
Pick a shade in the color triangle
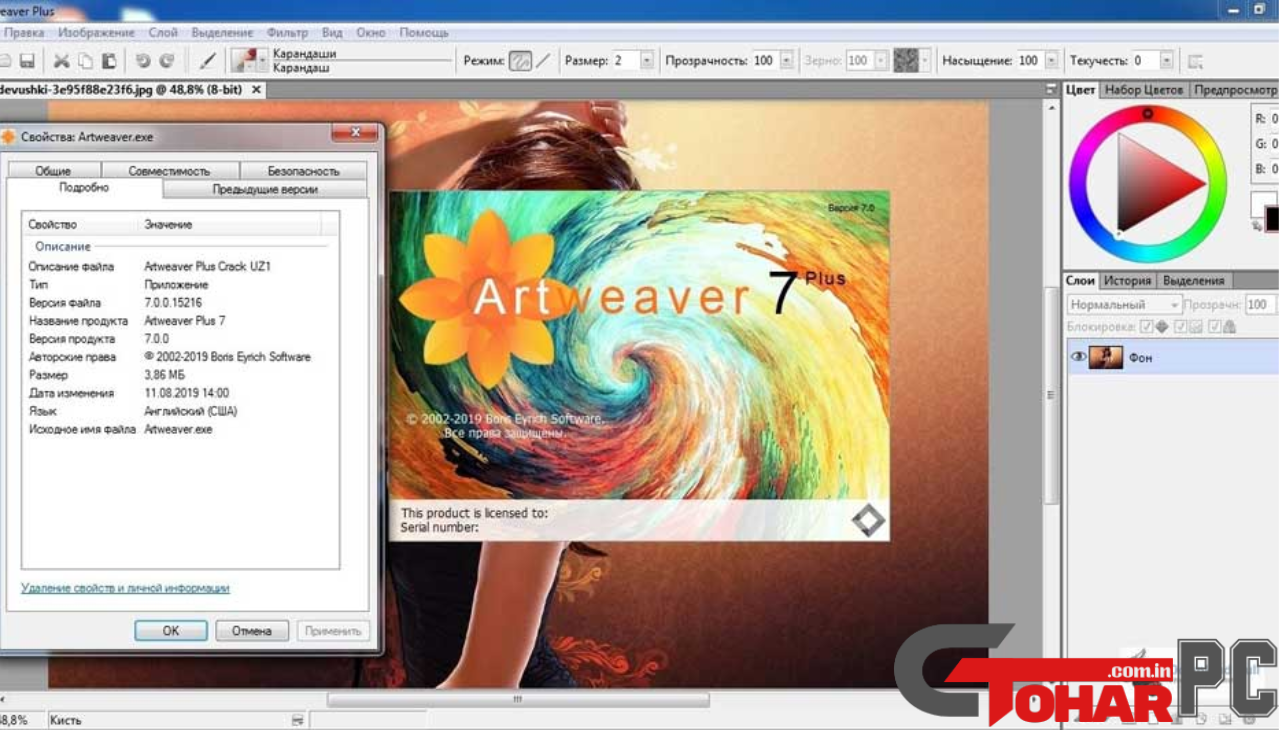1148,183
